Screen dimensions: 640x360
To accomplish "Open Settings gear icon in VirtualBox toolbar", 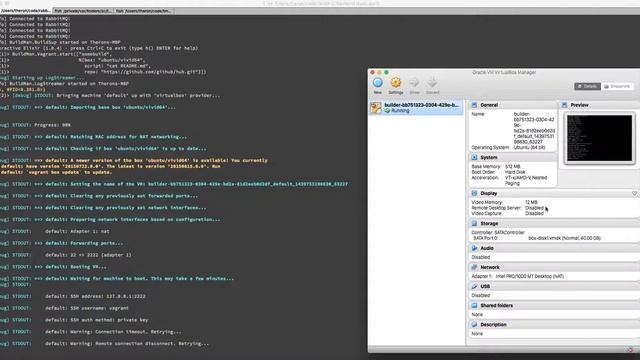I will 396,83.
